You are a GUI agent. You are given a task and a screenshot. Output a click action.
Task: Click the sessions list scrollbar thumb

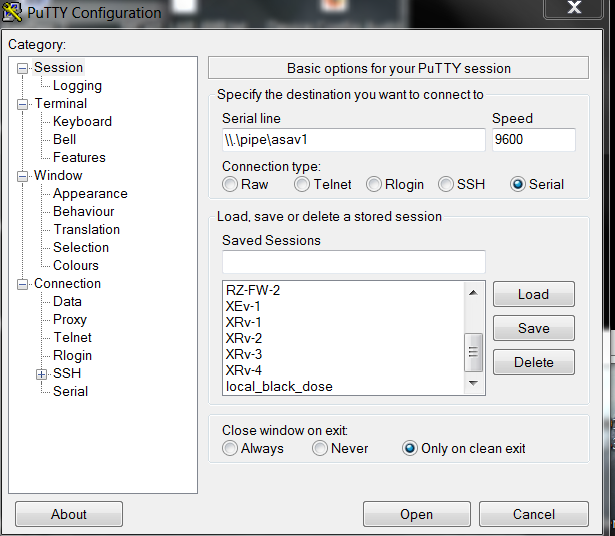coord(473,352)
